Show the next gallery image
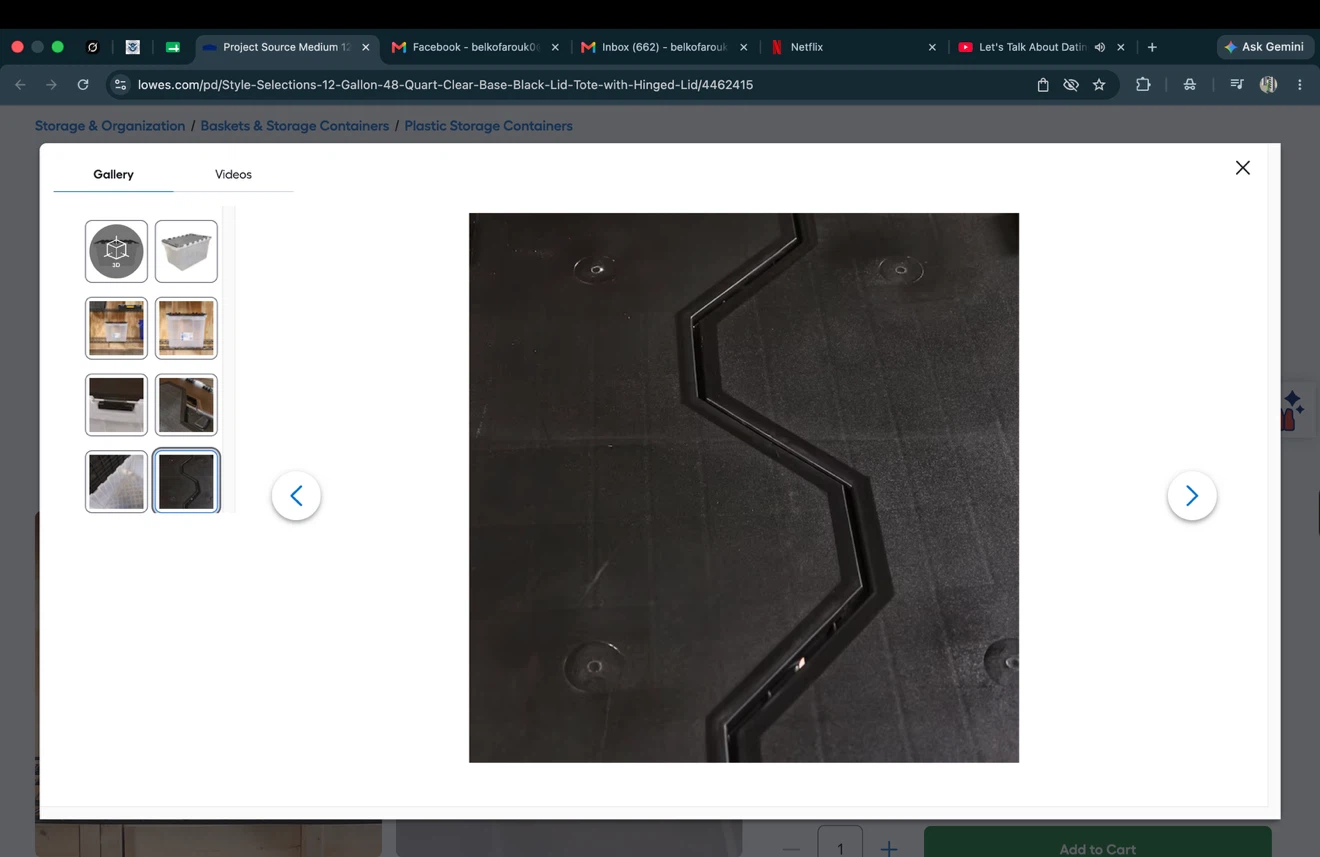1320x857 pixels. coord(1191,495)
